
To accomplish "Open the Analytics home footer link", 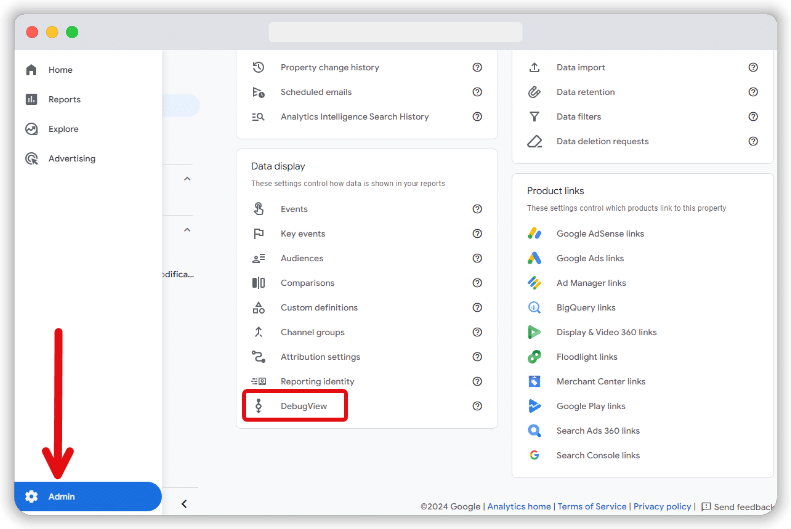I will coord(519,506).
